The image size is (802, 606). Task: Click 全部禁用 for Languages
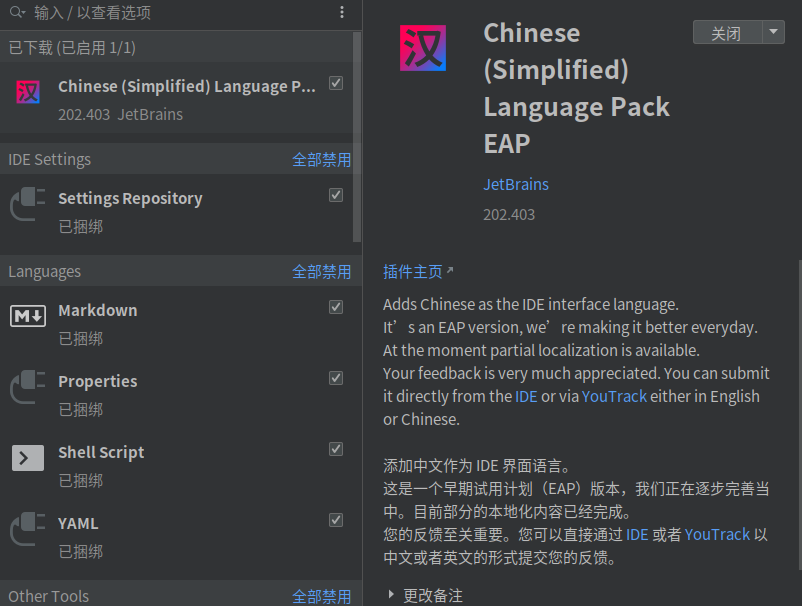(x=321, y=272)
